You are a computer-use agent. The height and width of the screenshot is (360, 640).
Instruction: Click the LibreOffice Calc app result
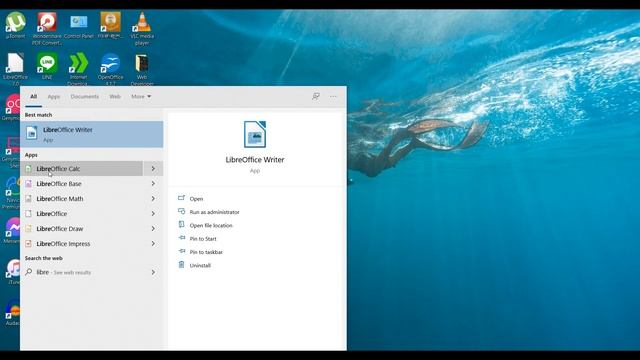coord(82,169)
